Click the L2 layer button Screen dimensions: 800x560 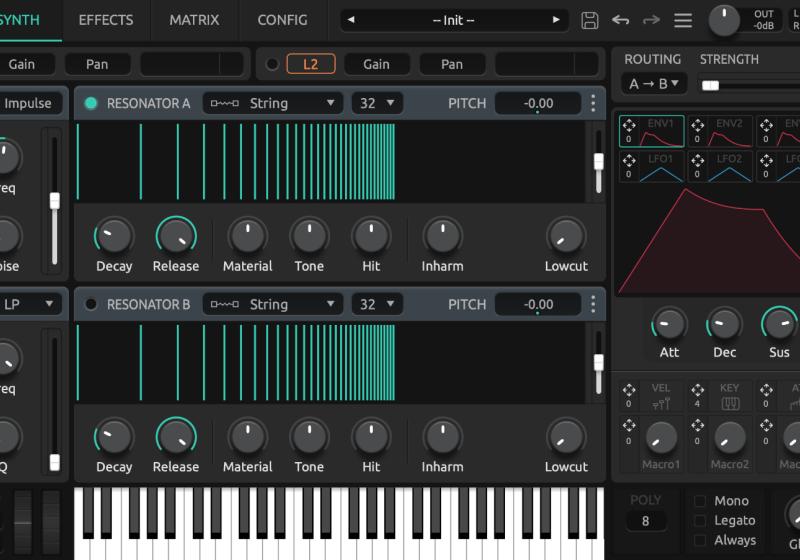pos(310,64)
